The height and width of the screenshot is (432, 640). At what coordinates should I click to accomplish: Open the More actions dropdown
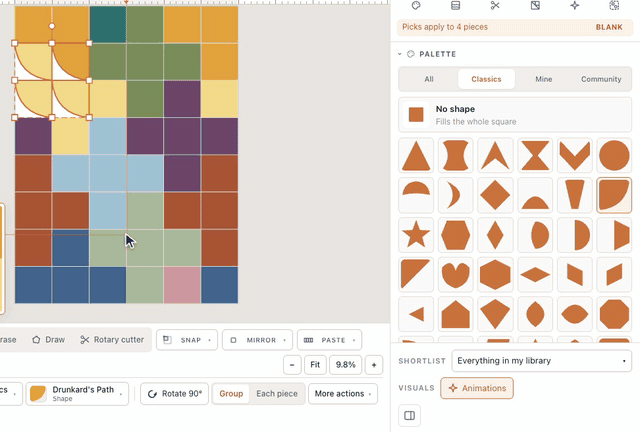pyautogui.click(x=343, y=394)
